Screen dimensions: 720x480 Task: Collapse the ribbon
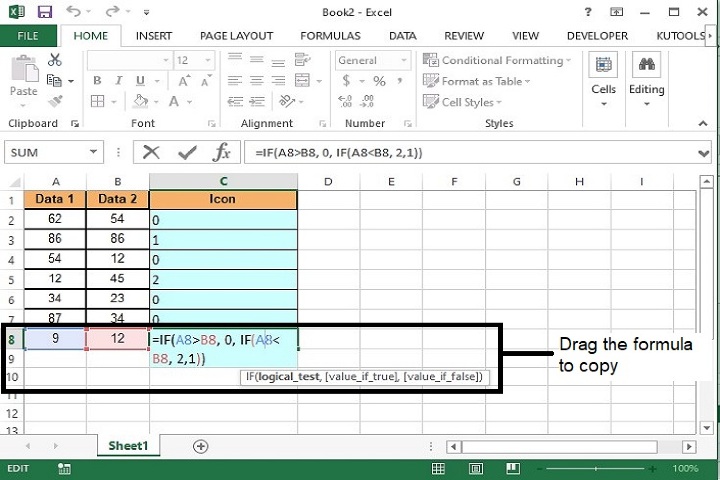point(703,123)
